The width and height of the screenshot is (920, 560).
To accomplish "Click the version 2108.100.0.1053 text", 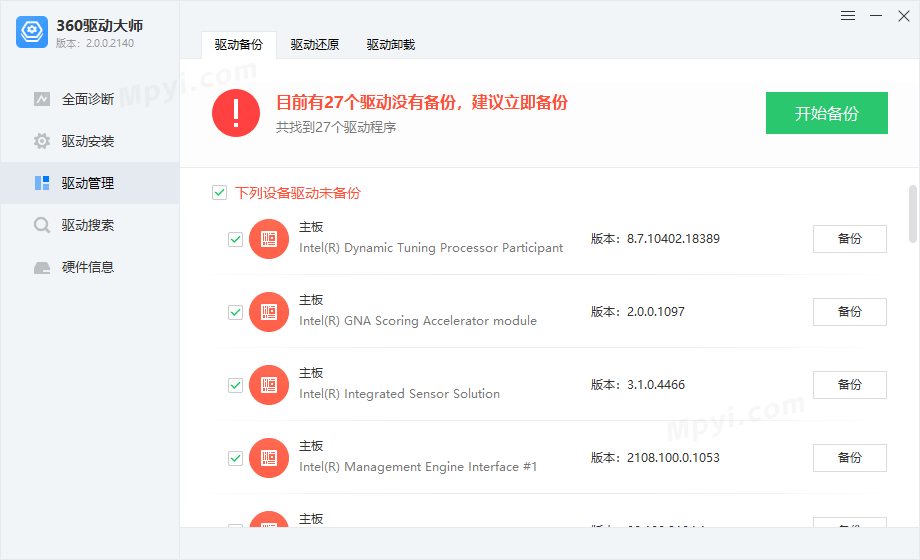I will click(x=673, y=457).
